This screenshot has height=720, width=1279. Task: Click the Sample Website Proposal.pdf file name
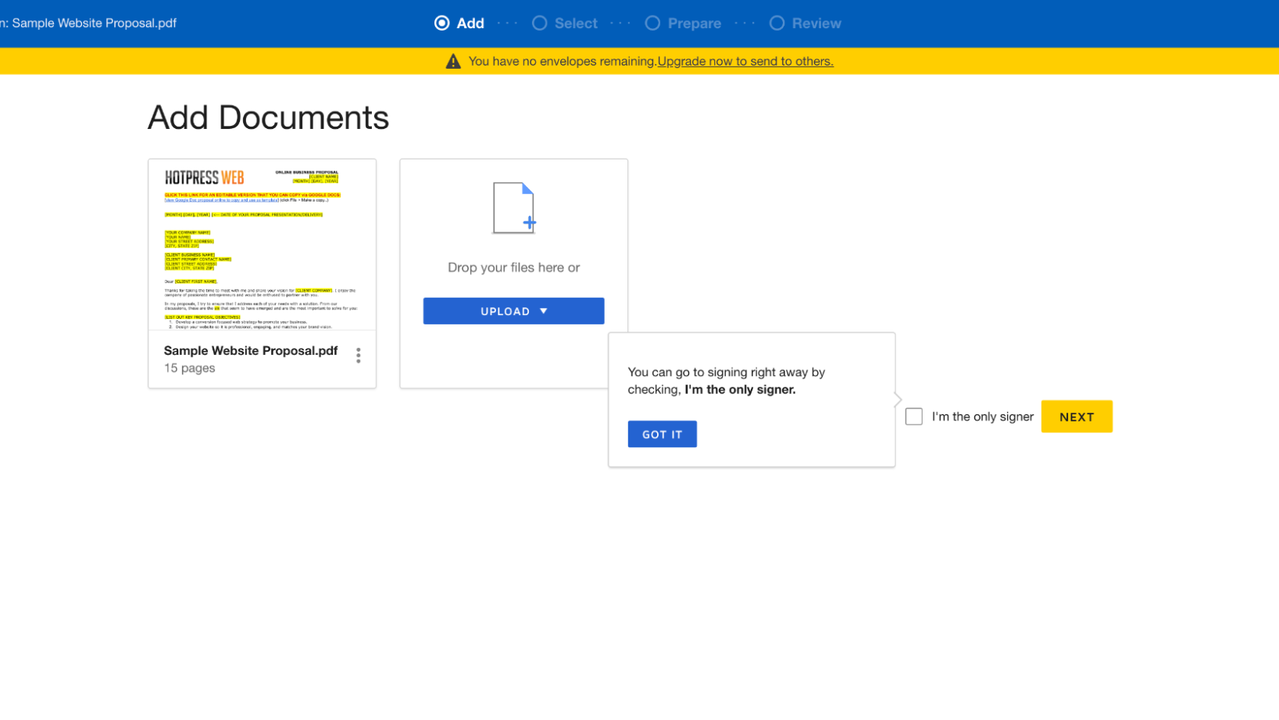(250, 351)
